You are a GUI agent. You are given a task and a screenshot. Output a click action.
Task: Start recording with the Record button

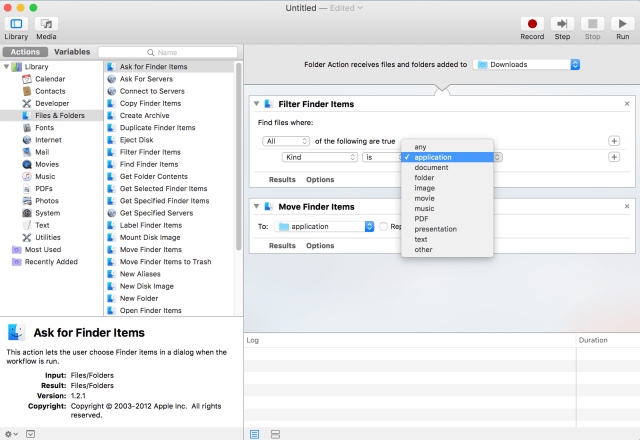[x=532, y=24]
